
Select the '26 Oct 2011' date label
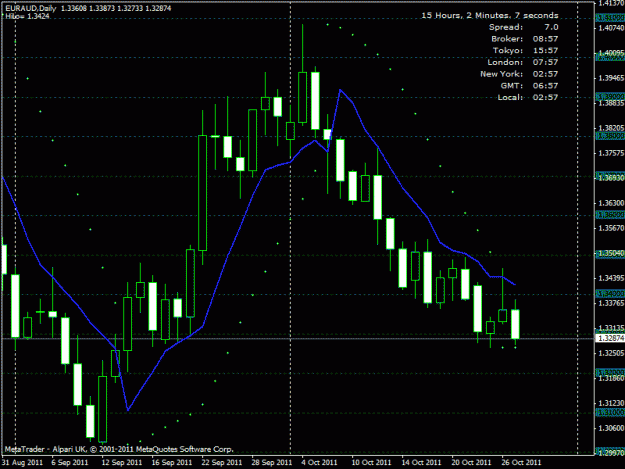521,463
